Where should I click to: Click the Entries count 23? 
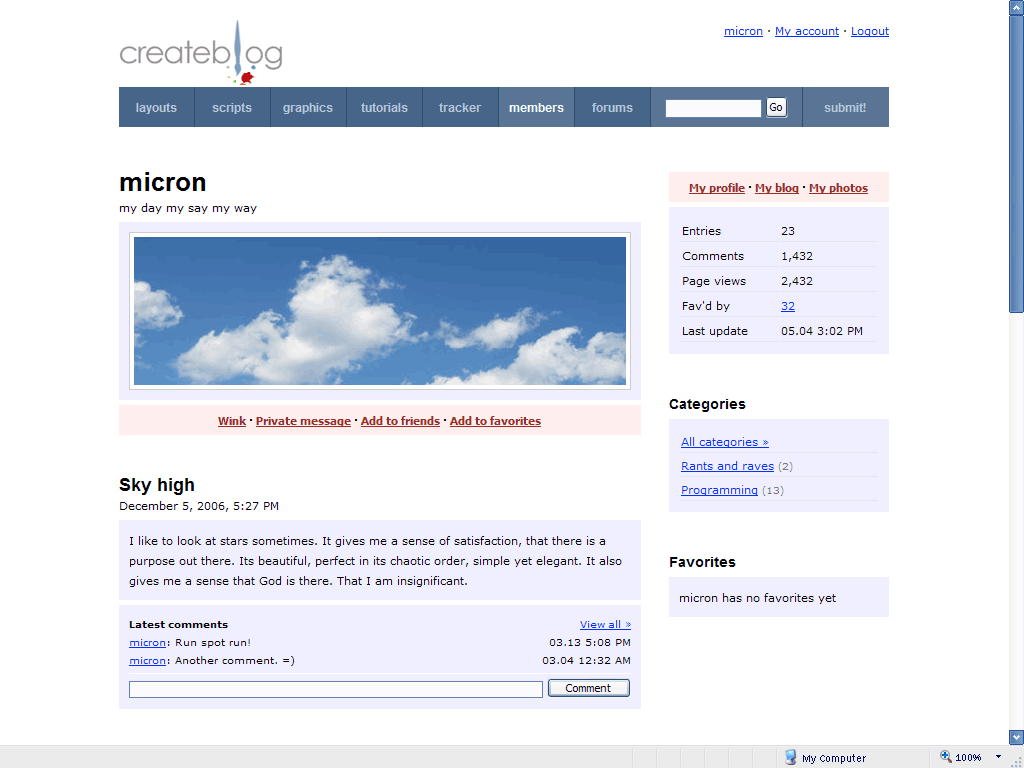pyautogui.click(x=788, y=231)
